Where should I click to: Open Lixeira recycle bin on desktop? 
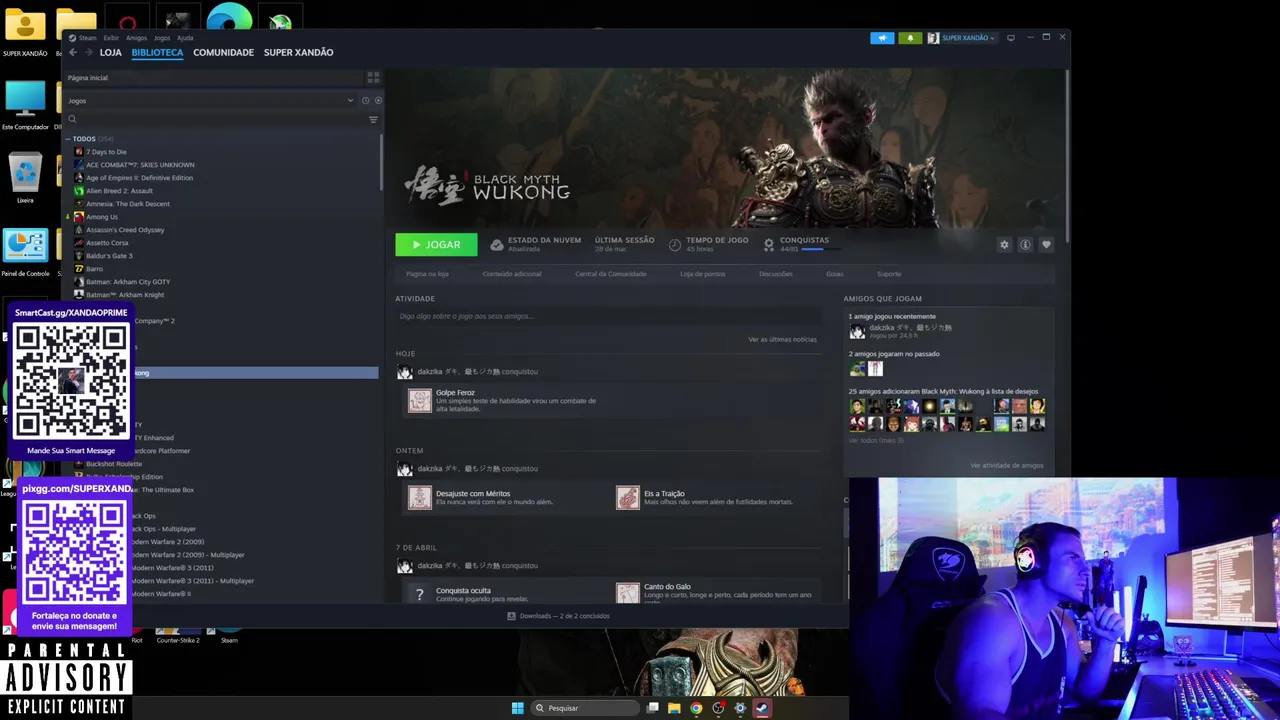click(25, 178)
